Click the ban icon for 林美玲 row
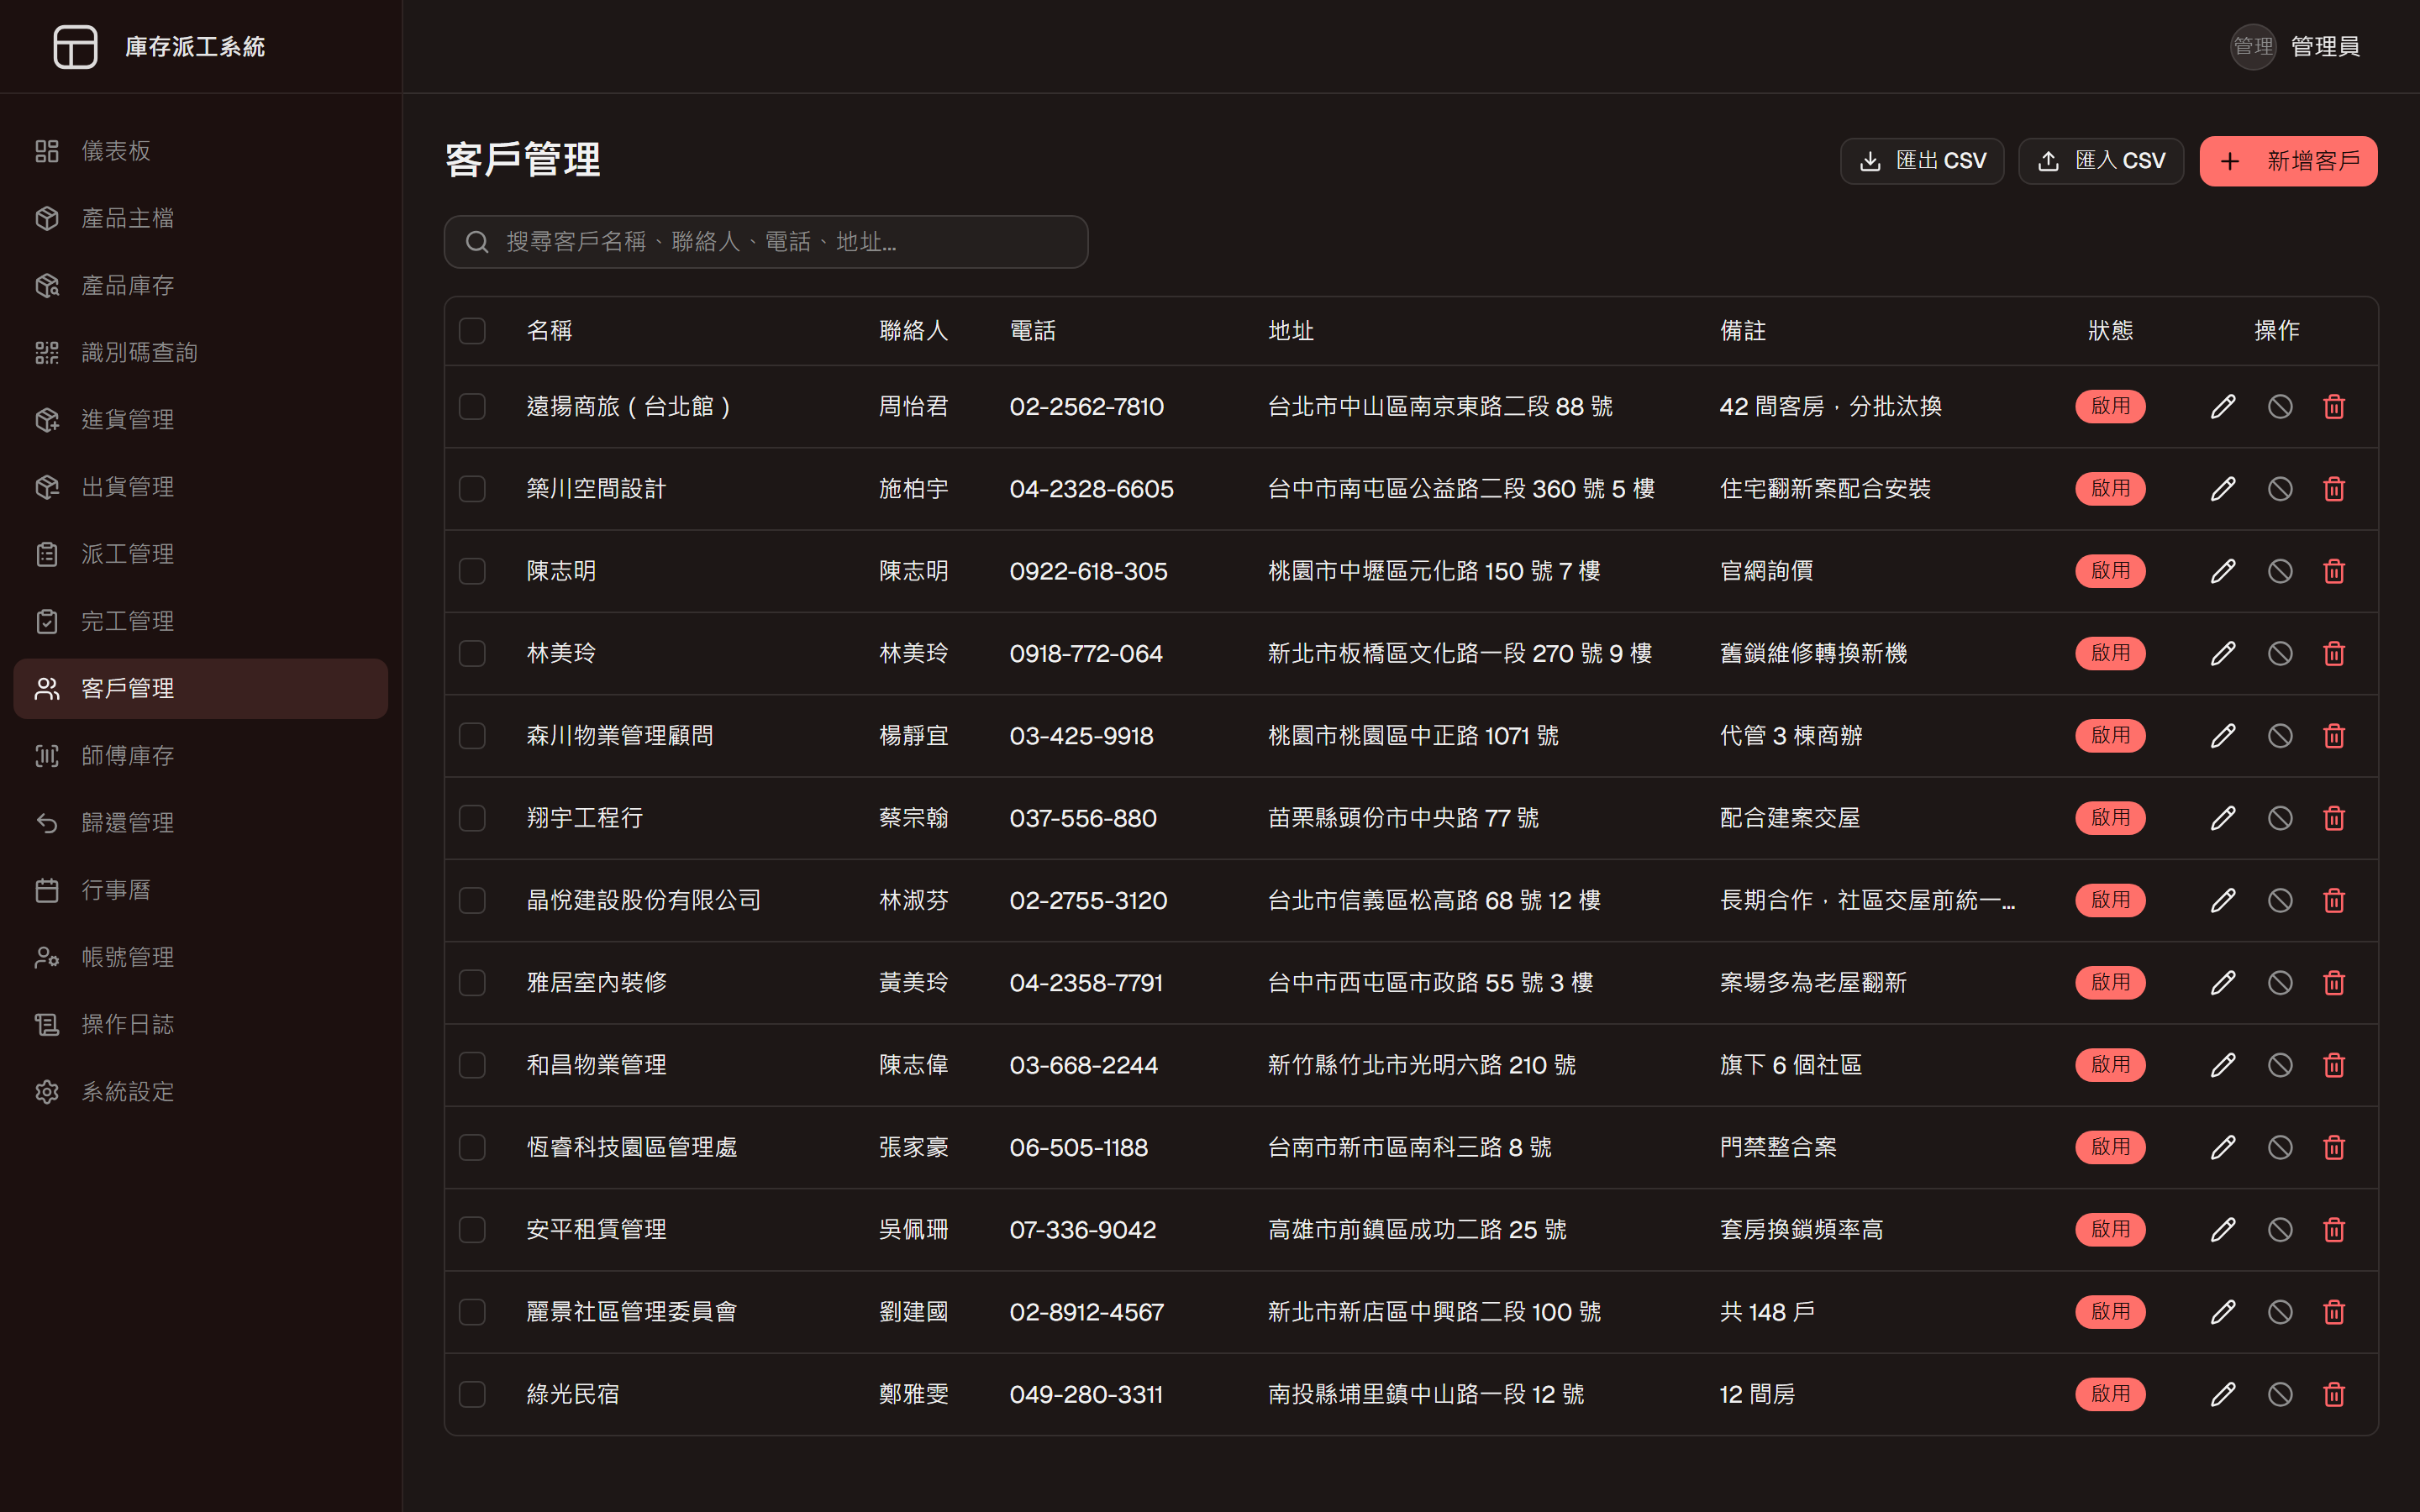The image size is (2420, 1512). (x=2279, y=654)
